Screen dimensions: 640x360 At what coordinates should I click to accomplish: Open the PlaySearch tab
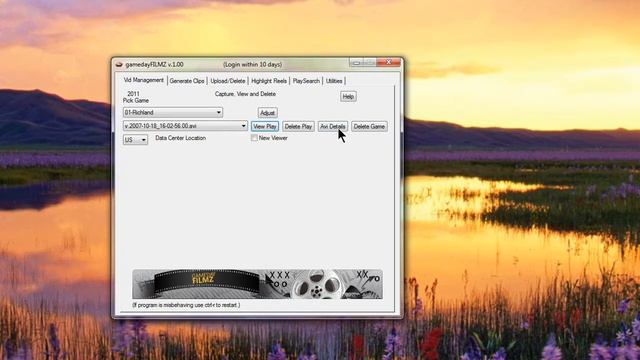[306, 81]
